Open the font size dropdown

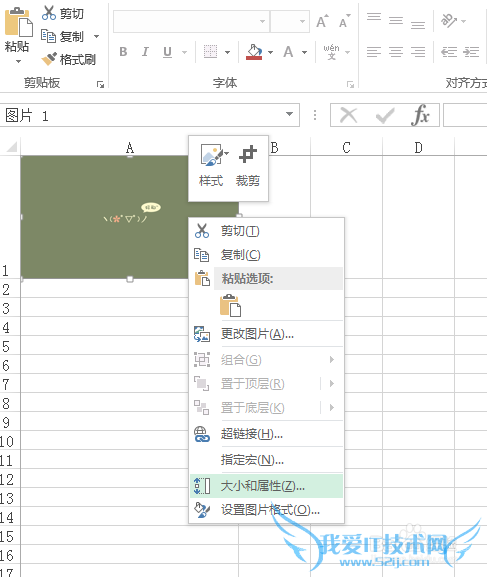(302, 21)
